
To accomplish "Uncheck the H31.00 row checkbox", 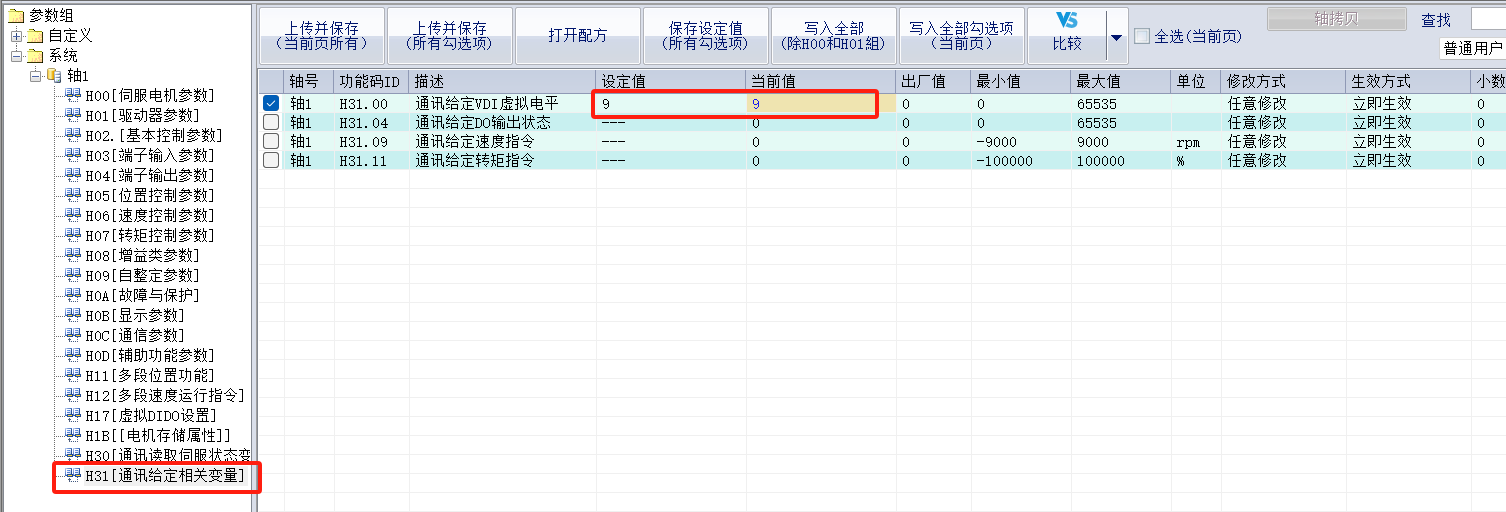I will click(x=271, y=103).
